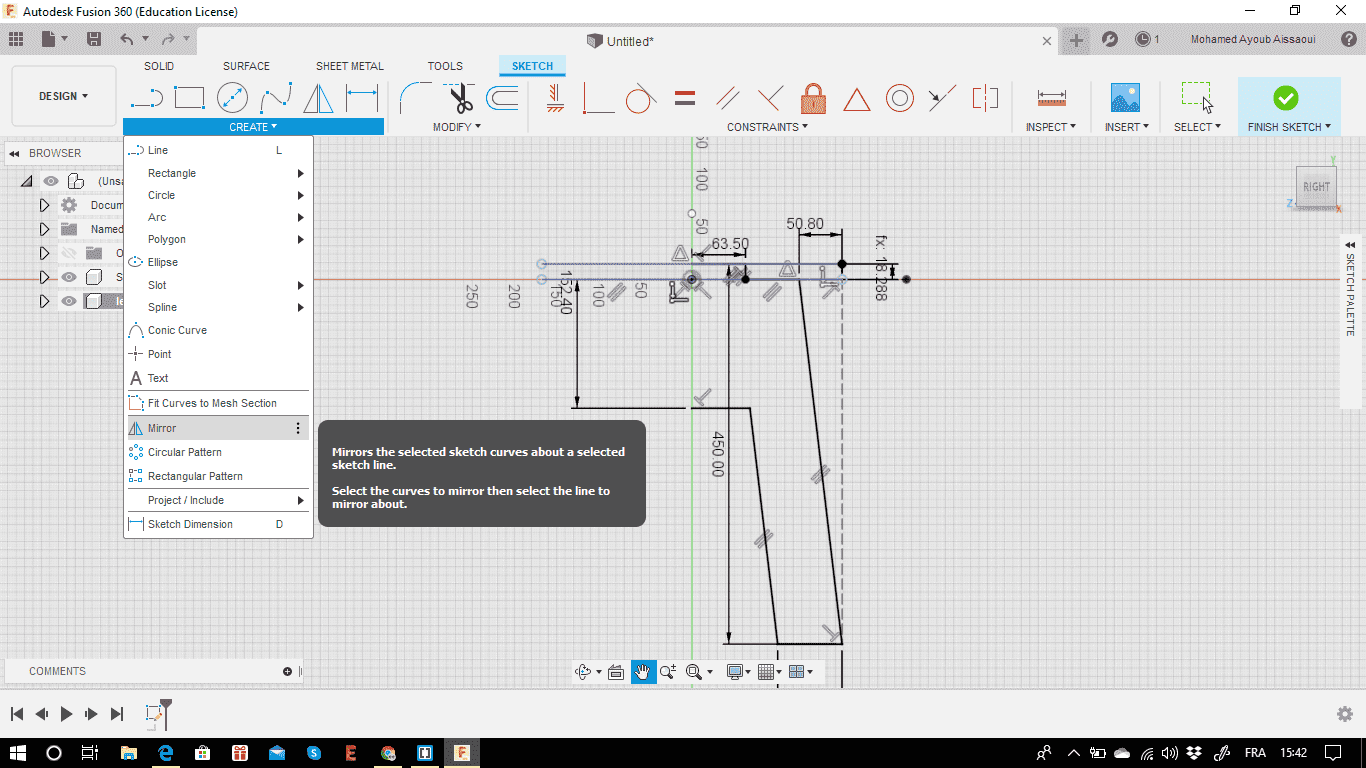Click the Measure tool in Inspect
The width and height of the screenshot is (1366, 768).
(1051, 98)
